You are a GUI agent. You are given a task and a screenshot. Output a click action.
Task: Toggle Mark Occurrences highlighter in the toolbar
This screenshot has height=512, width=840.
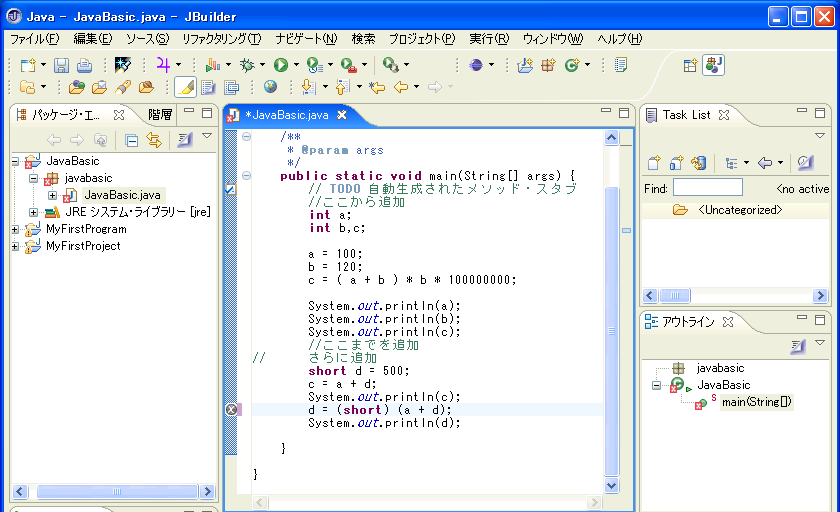[x=185, y=87]
